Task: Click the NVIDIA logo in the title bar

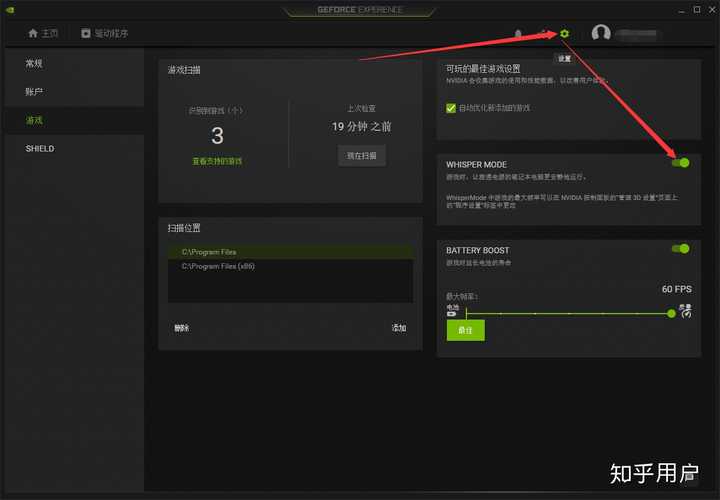Action: pyautogui.click(x=10, y=10)
